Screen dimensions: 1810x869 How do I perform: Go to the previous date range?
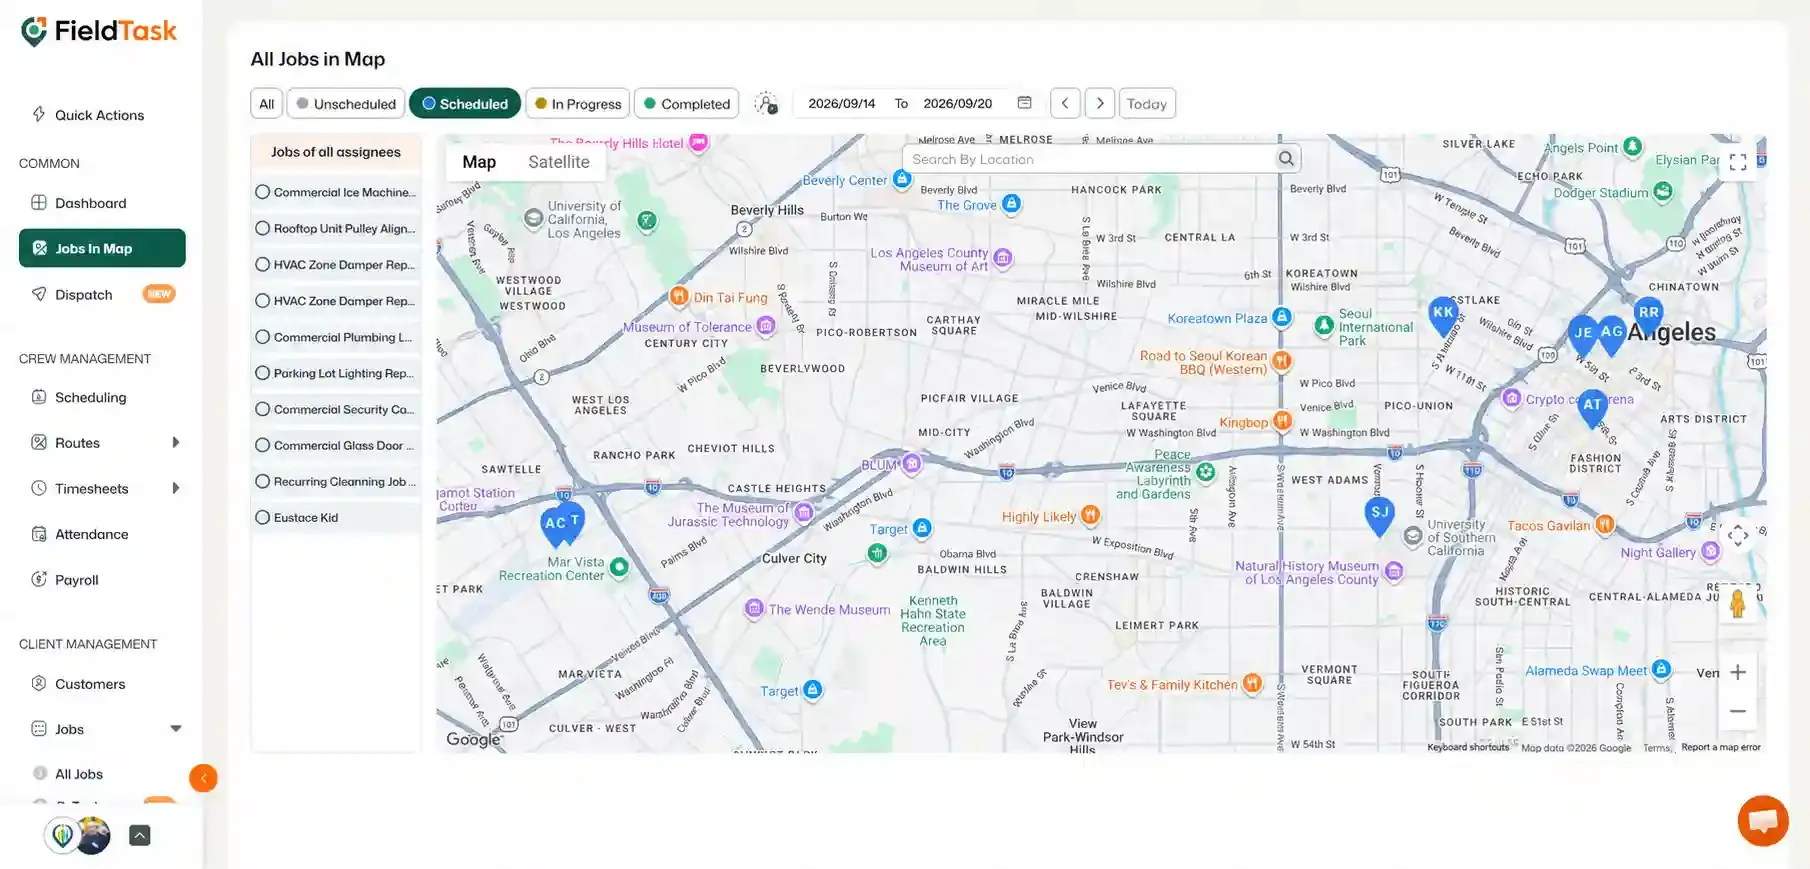coord(1065,104)
